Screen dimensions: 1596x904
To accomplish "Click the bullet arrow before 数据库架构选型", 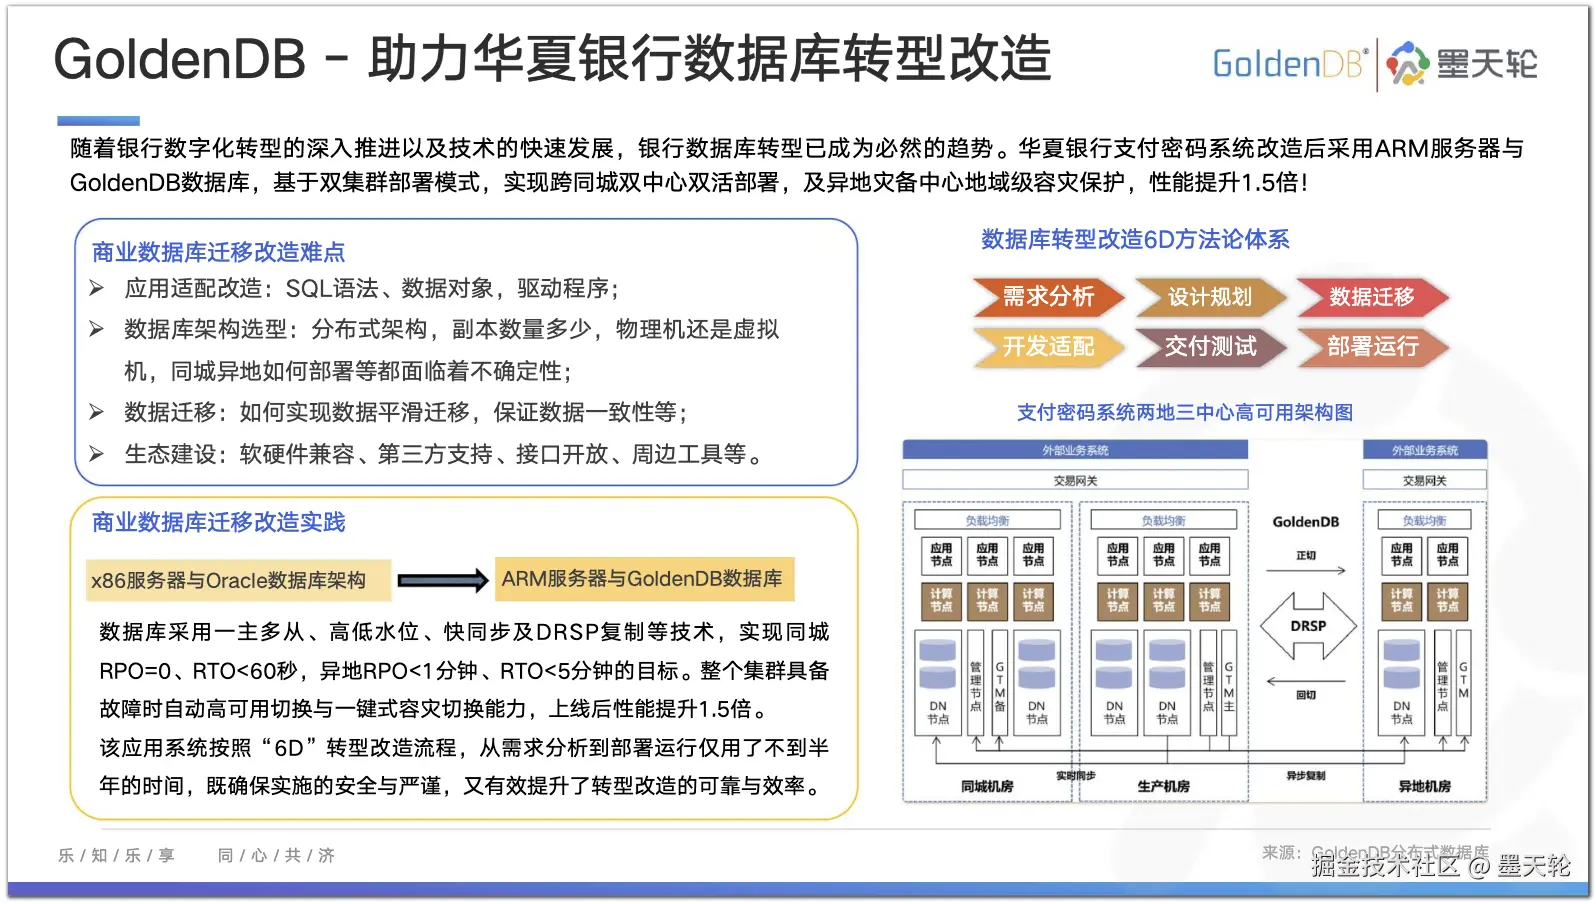I will click(97, 329).
